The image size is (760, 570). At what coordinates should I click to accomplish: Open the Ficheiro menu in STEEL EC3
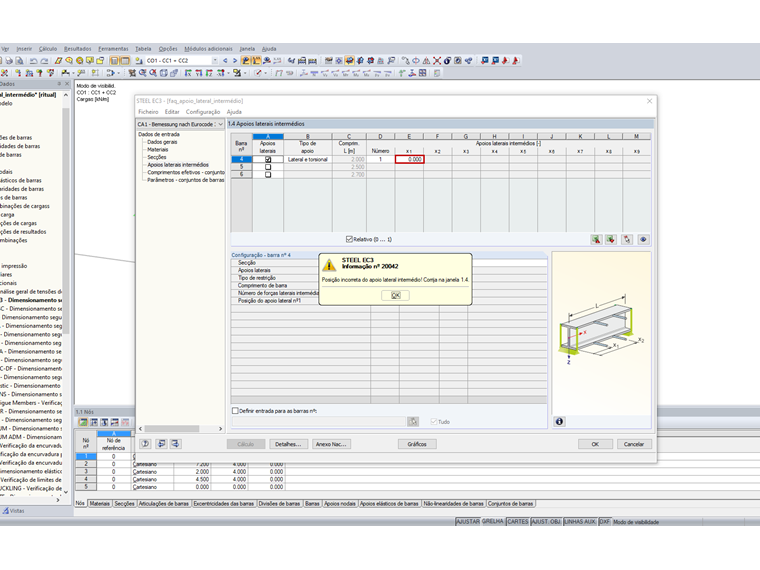[x=148, y=112]
